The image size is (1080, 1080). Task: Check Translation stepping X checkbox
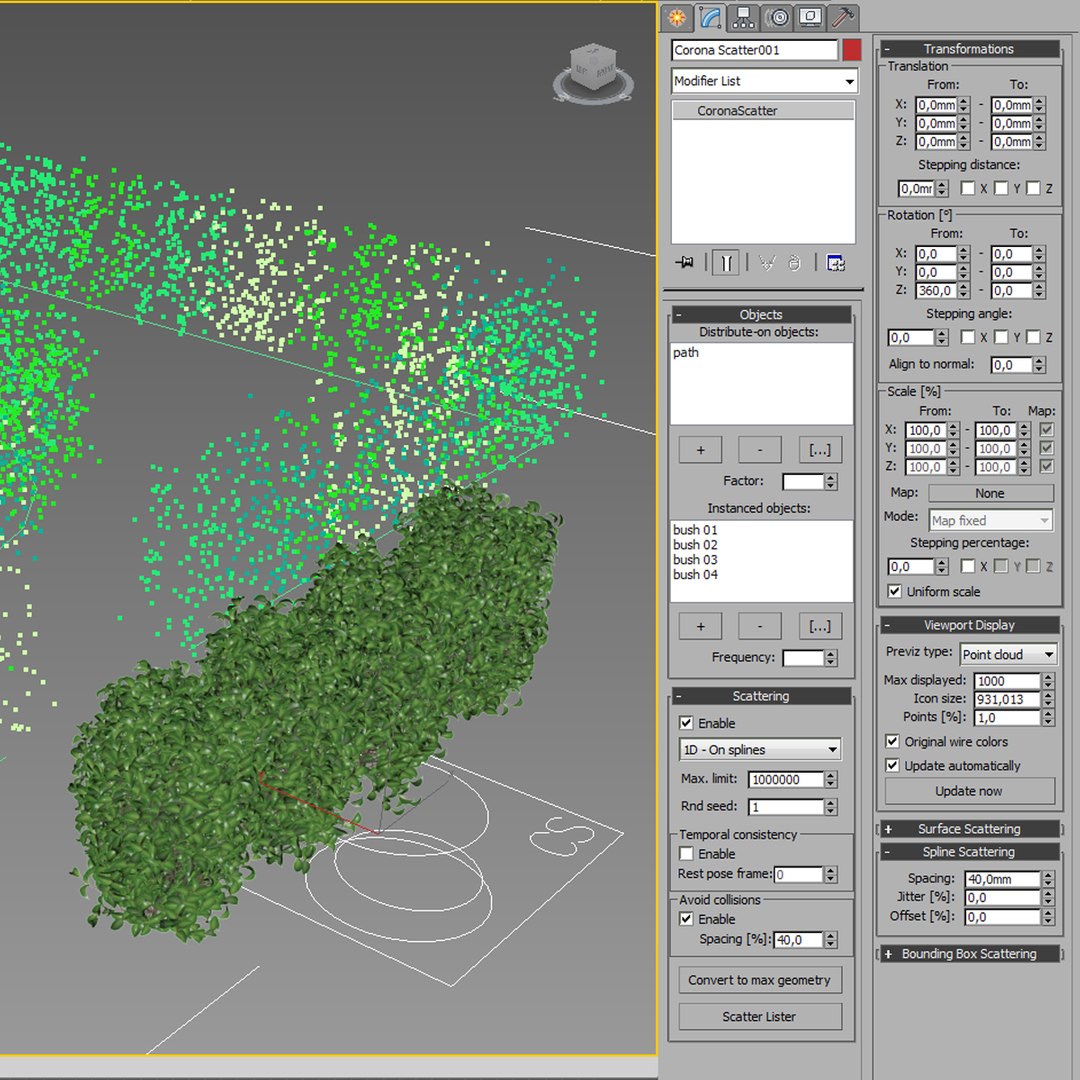pyautogui.click(x=968, y=188)
